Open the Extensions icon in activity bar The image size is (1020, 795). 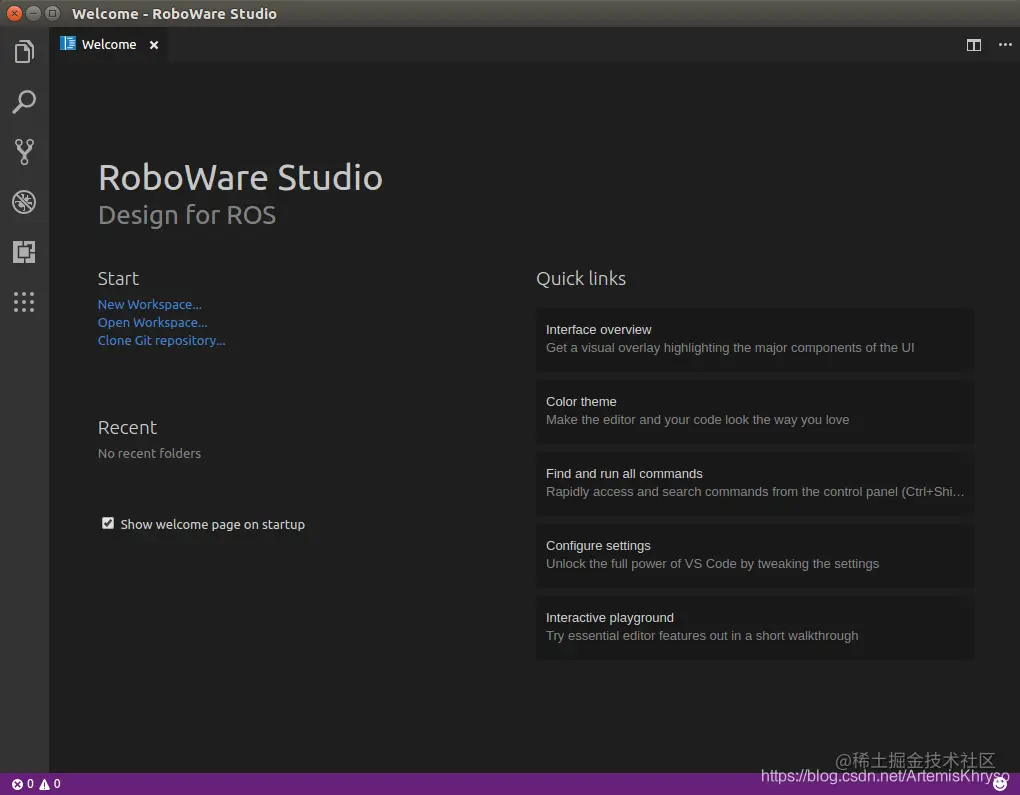(24, 252)
